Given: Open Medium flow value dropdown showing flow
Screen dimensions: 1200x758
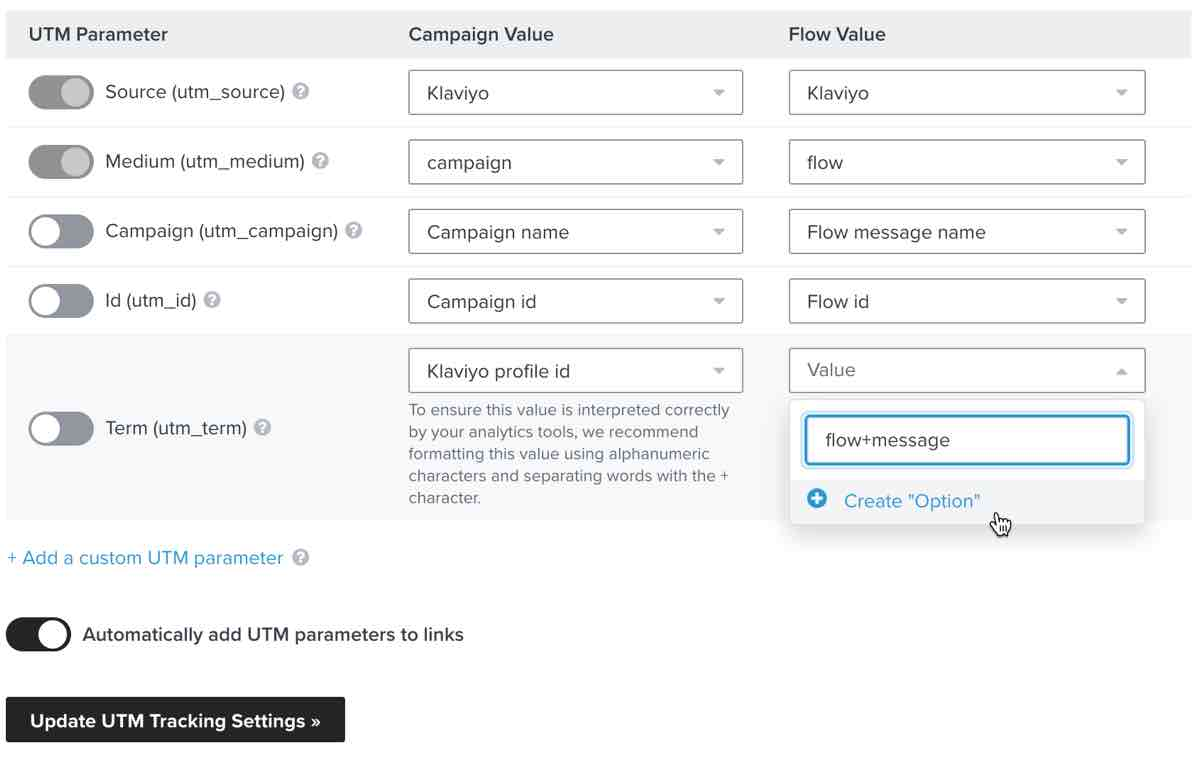Looking at the screenshot, I should tap(966, 162).
